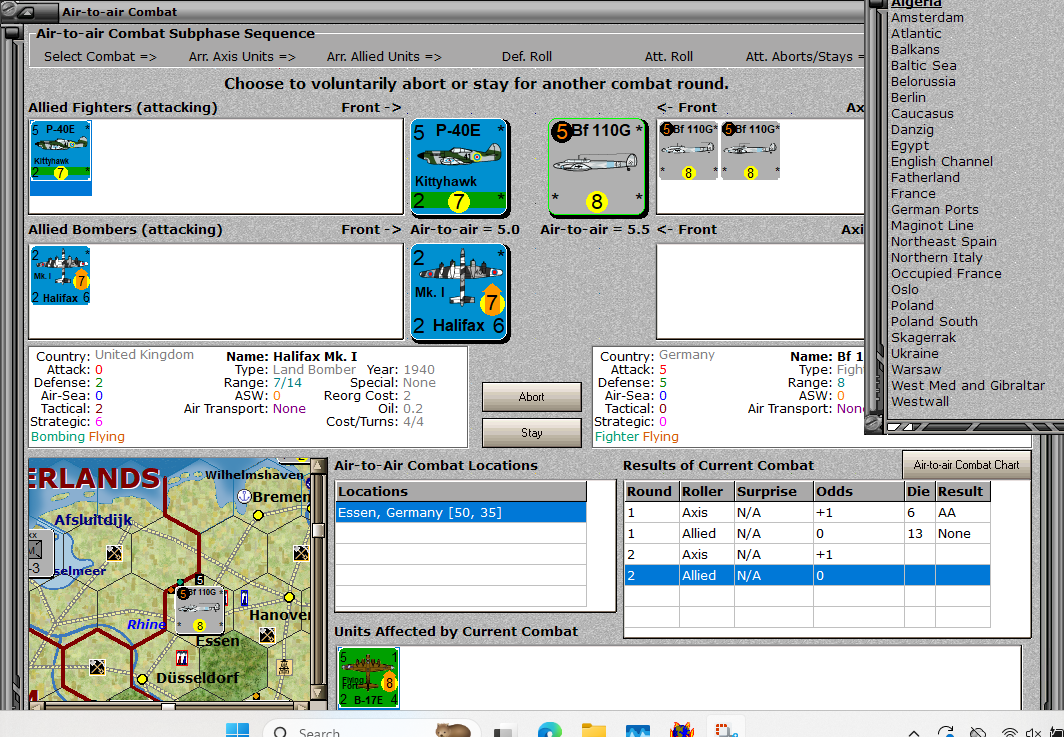Click the Air-to-air Combat window system icon
Viewport: 1064px width, 737px height.
click(x=27, y=12)
